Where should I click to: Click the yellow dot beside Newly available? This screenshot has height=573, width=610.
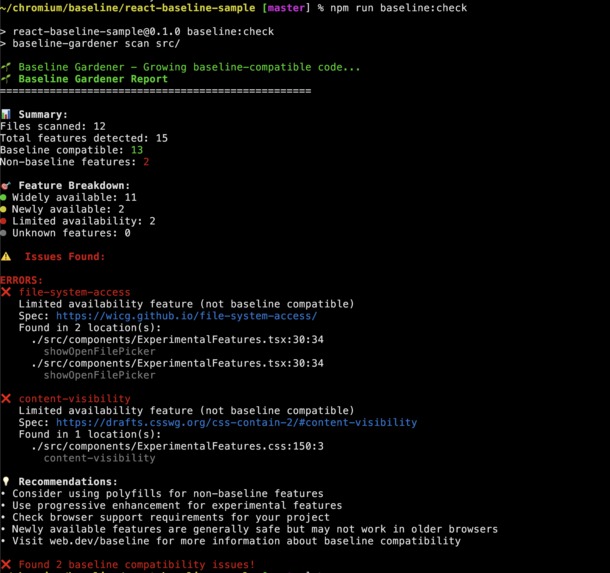(3, 209)
